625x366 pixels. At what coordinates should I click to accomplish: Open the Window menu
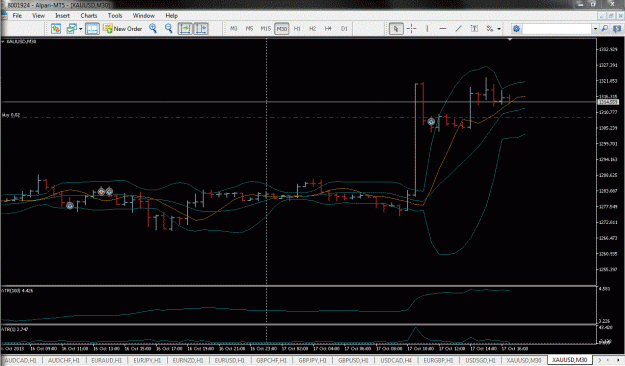(143, 16)
